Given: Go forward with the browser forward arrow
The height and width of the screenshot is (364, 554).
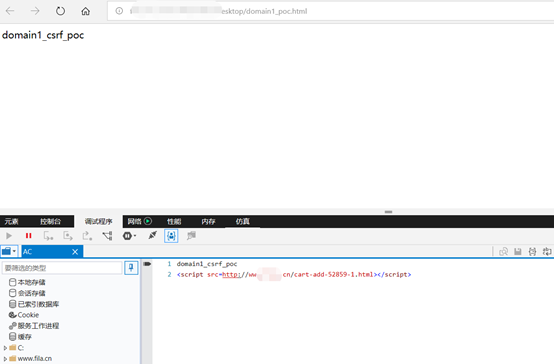Looking at the screenshot, I should pos(35,11).
